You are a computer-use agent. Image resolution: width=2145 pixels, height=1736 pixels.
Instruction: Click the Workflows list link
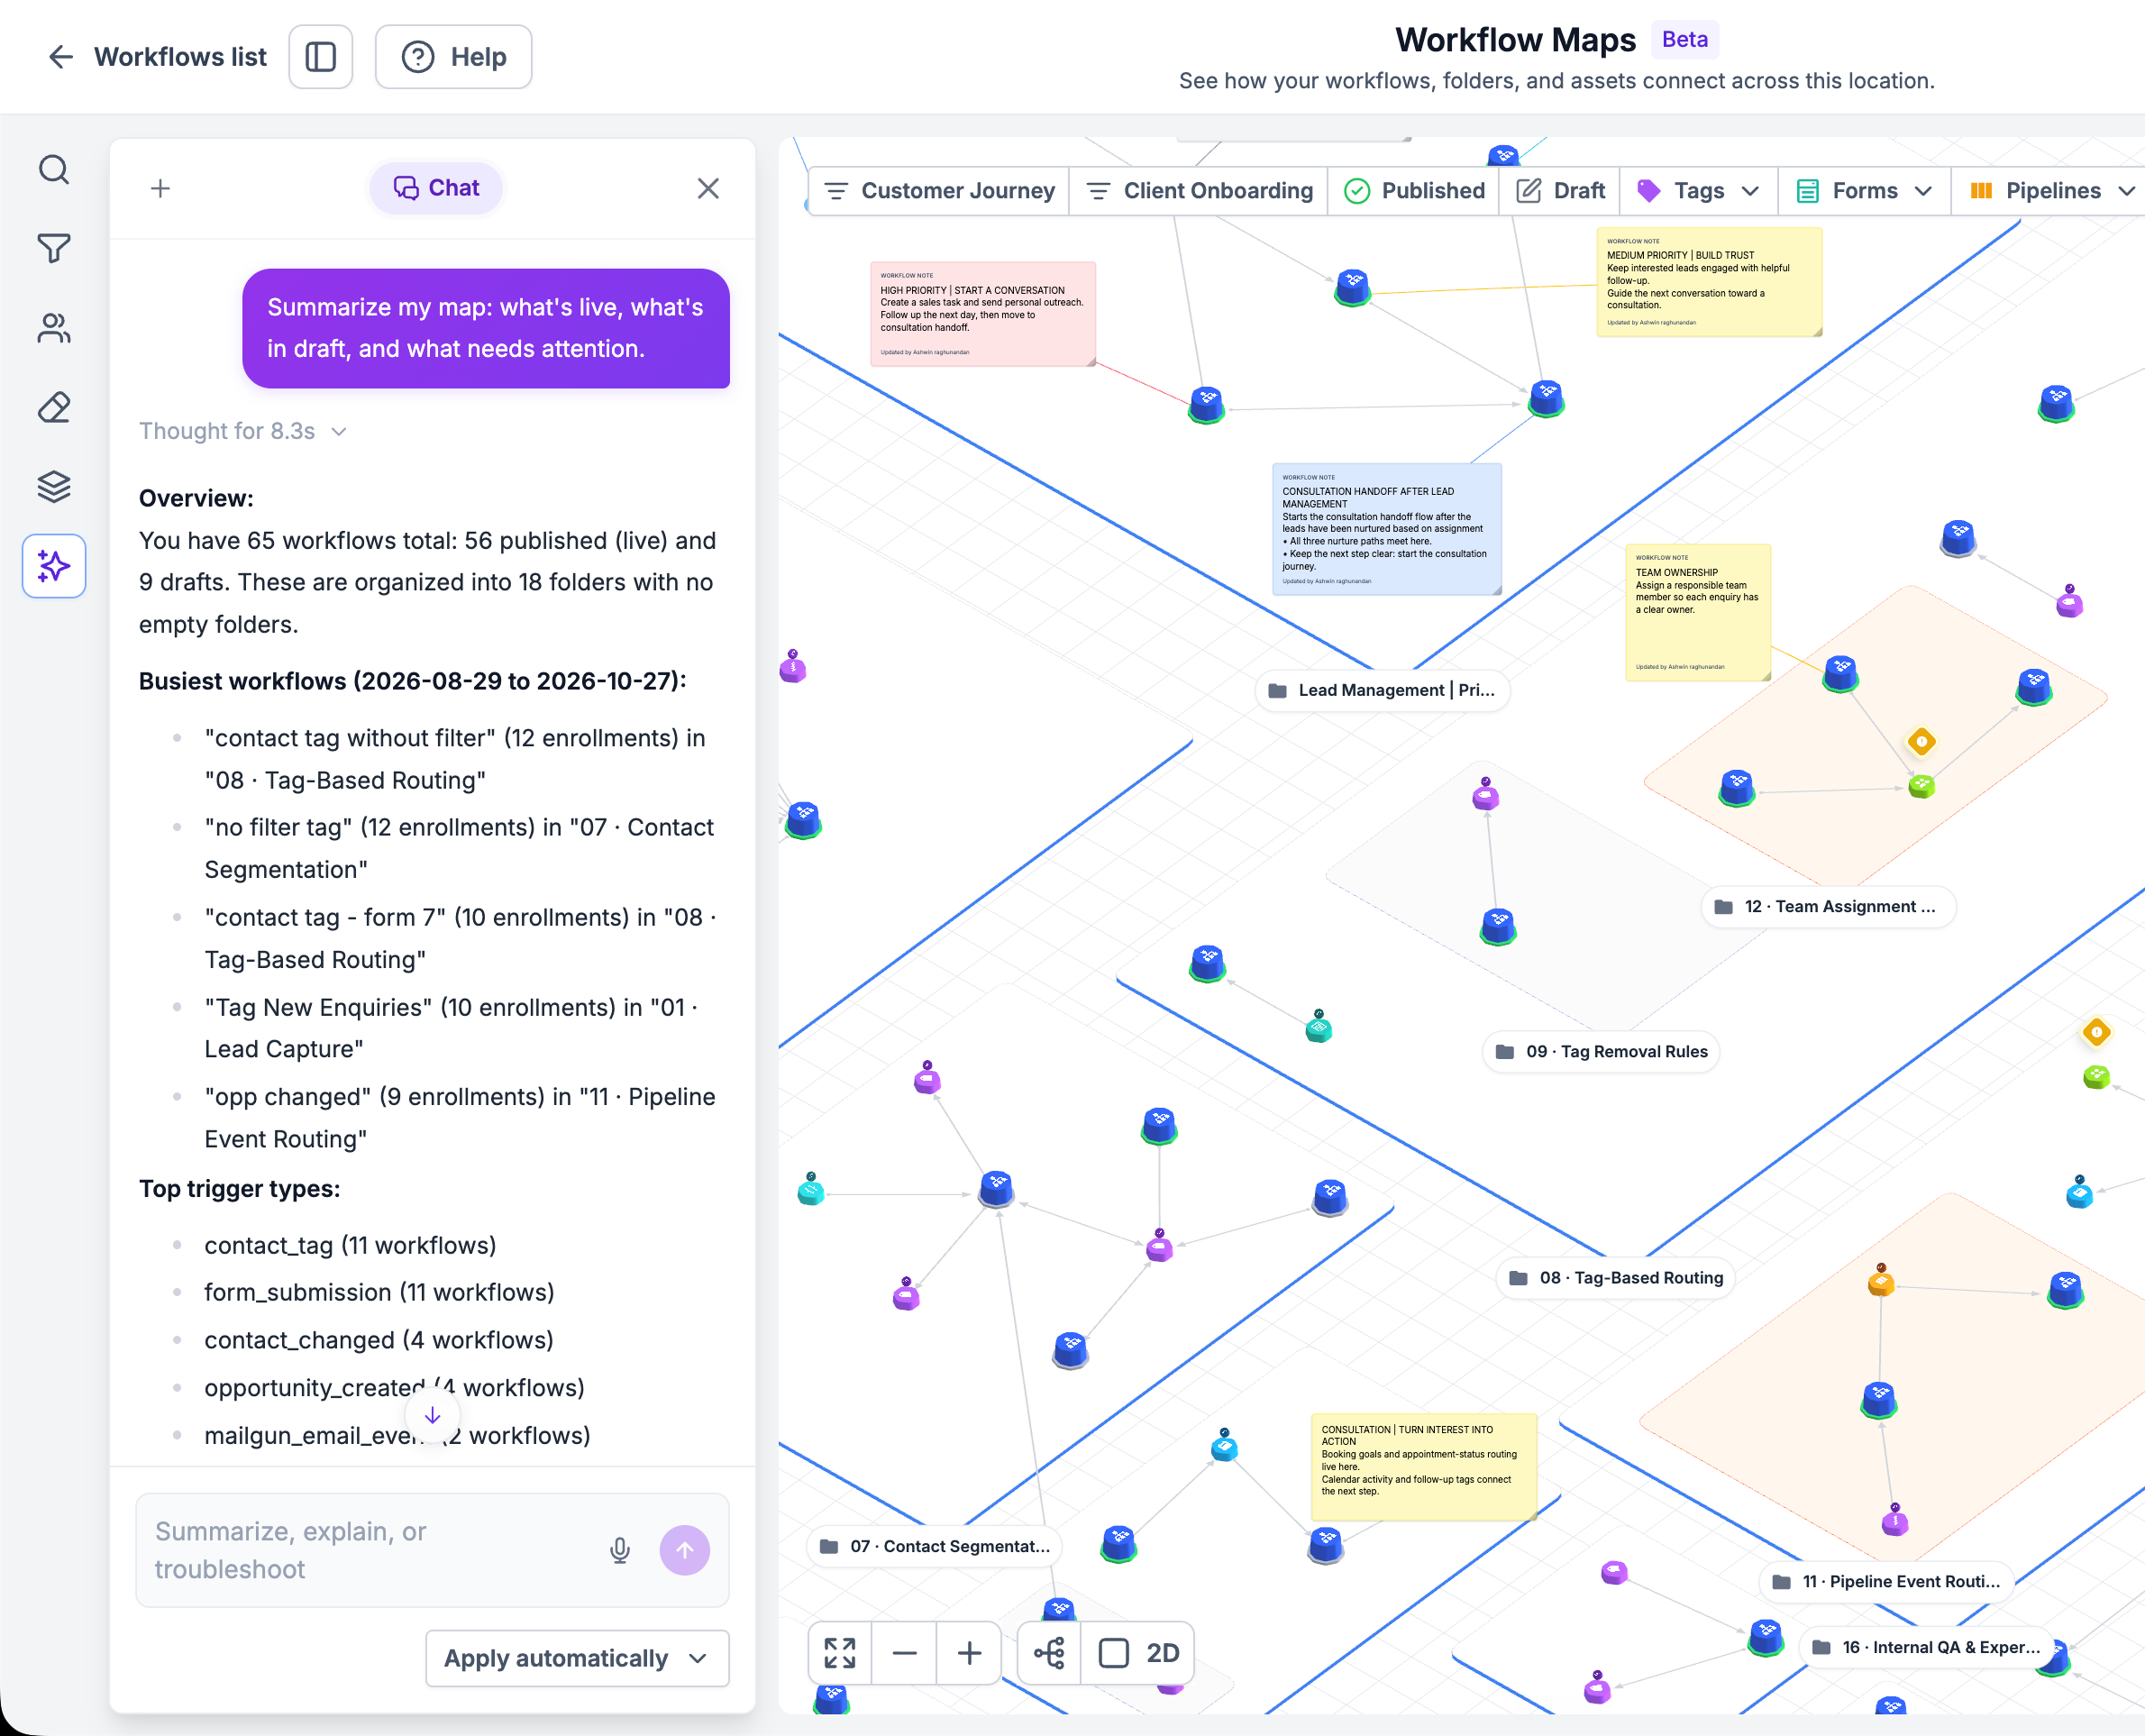click(180, 57)
